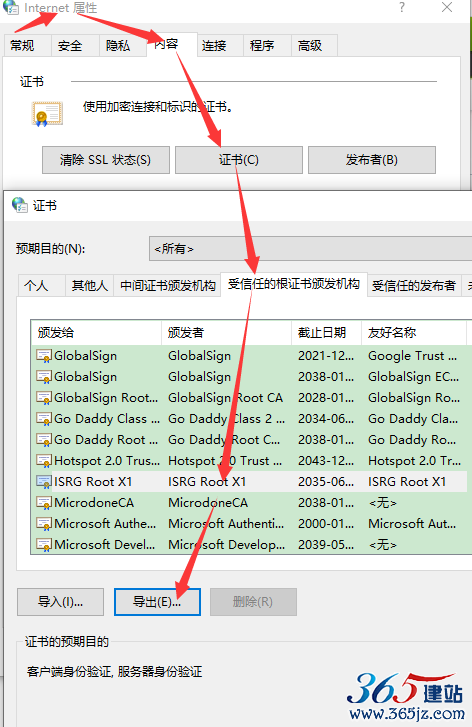Click the Go Daddy Class certificate icon

[x=44, y=419]
